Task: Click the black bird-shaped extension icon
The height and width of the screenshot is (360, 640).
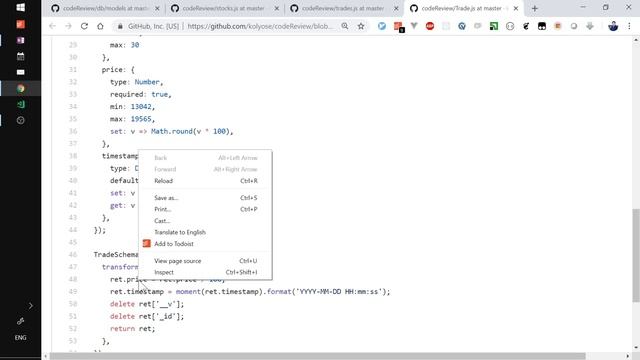Action: tap(526, 26)
